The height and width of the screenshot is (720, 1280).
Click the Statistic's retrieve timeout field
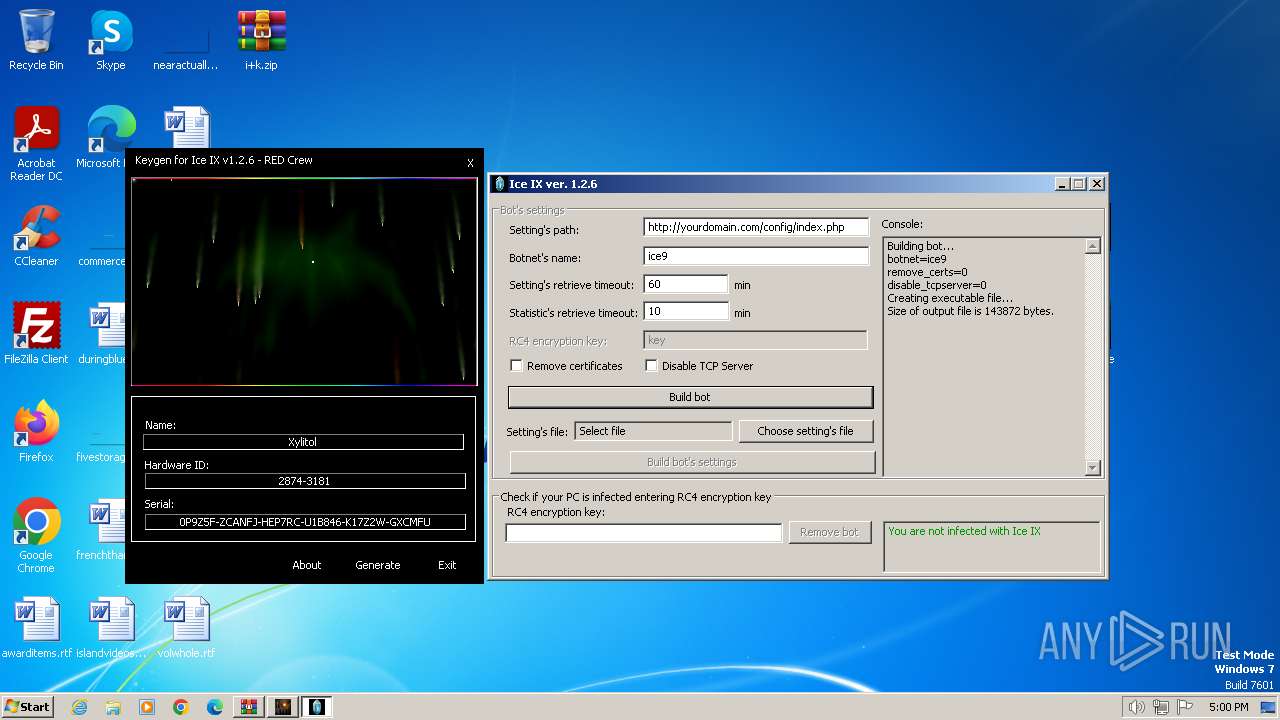pos(686,311)
